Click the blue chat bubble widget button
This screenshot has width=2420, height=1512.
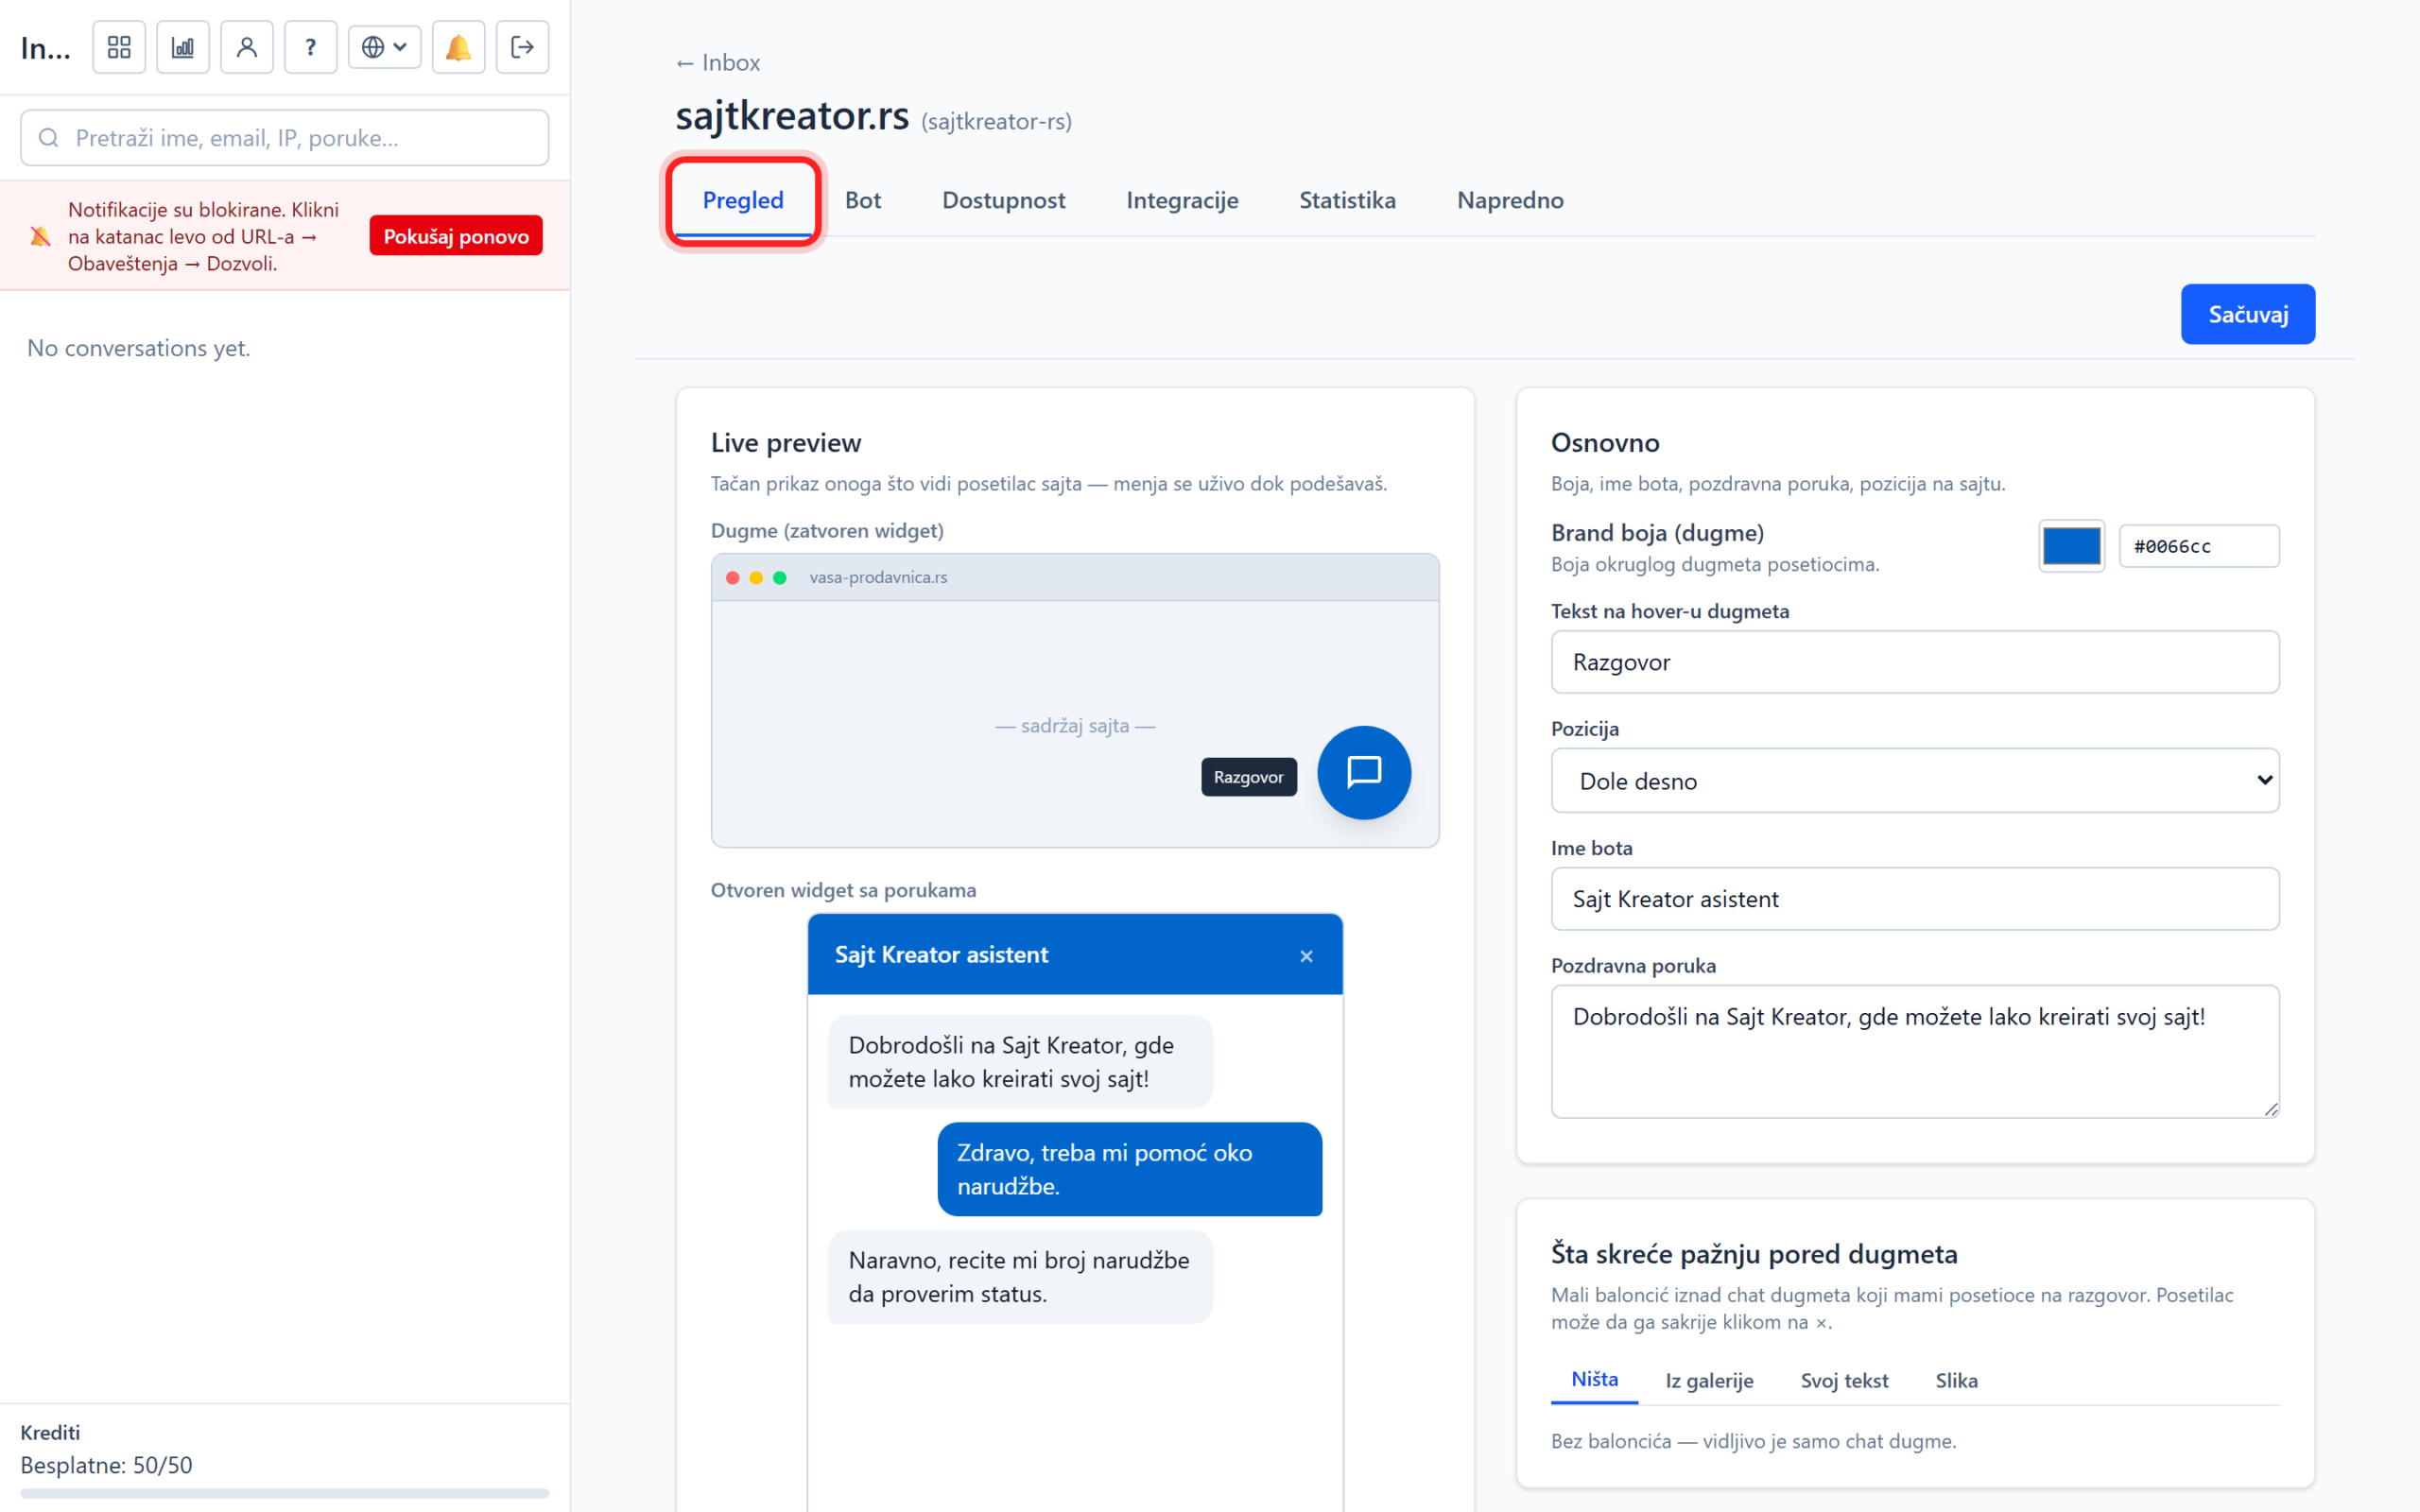click(1364, 772)
